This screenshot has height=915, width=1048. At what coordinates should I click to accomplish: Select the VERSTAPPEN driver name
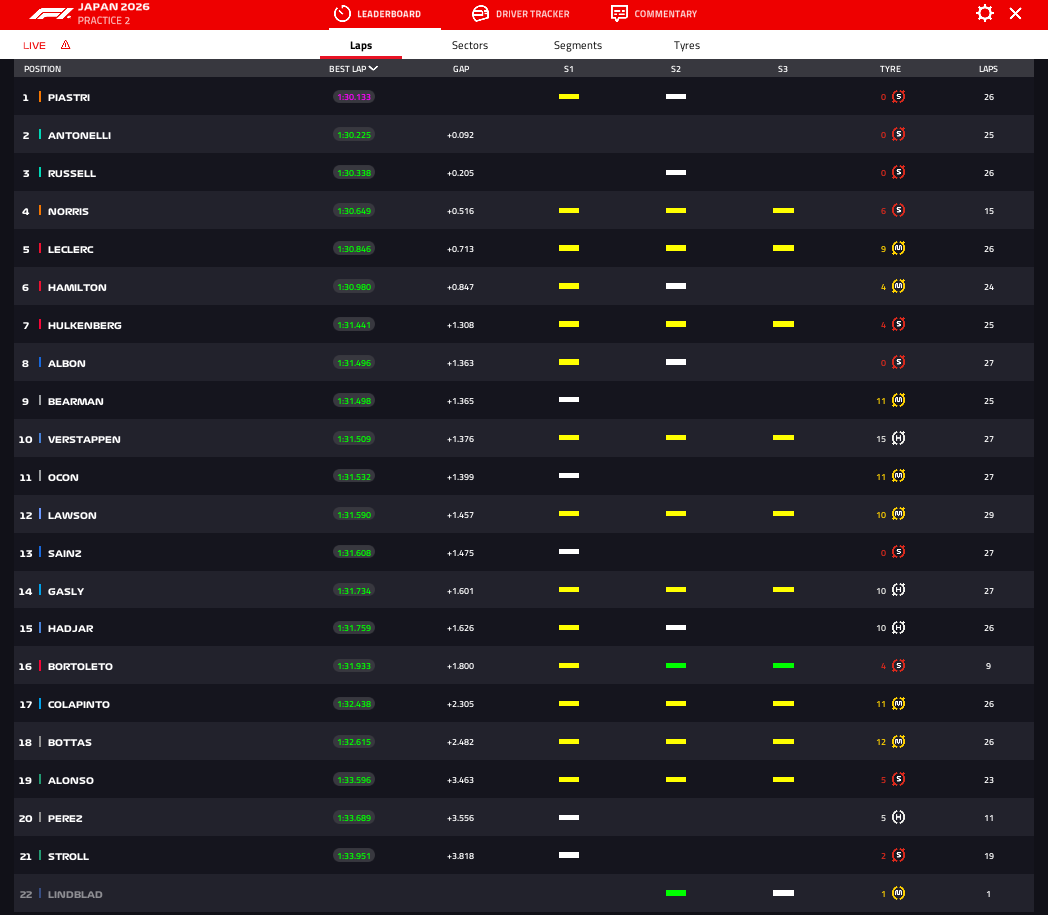tap(84, 439)
